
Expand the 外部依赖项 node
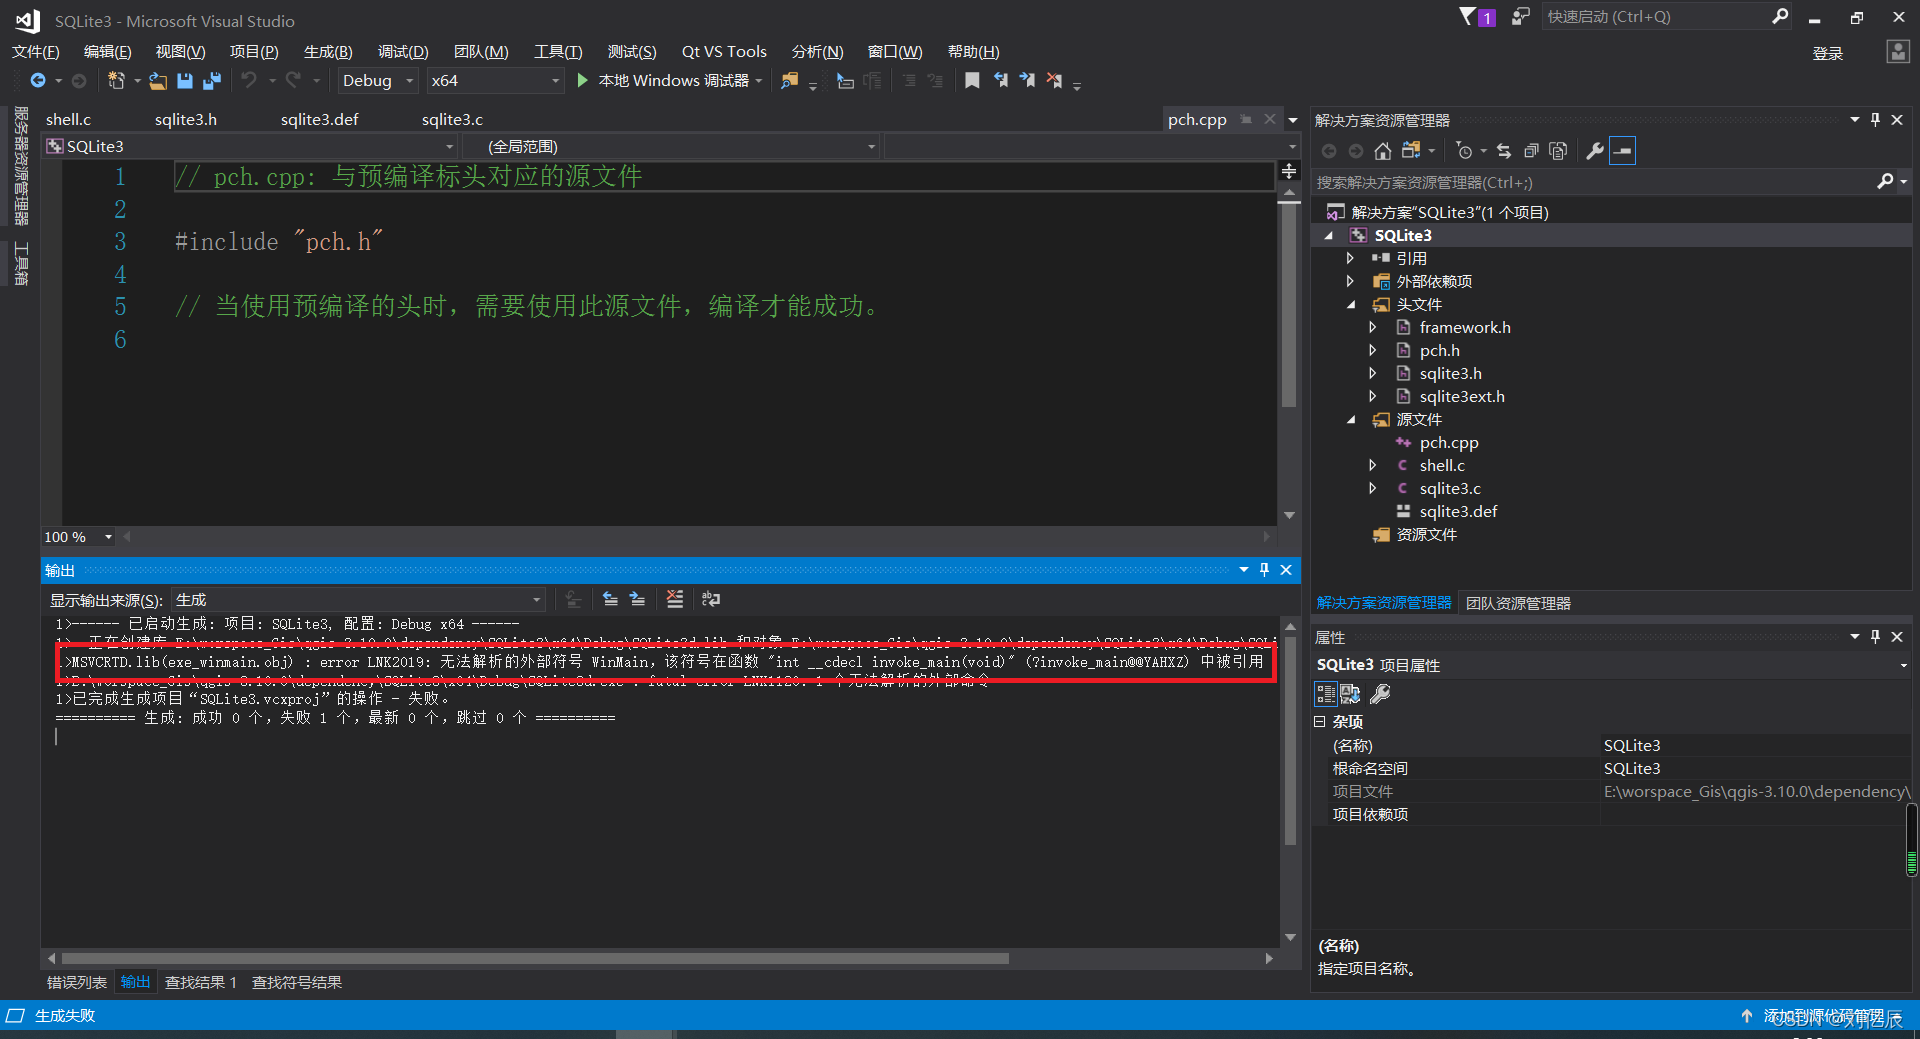pos(1350,281)
